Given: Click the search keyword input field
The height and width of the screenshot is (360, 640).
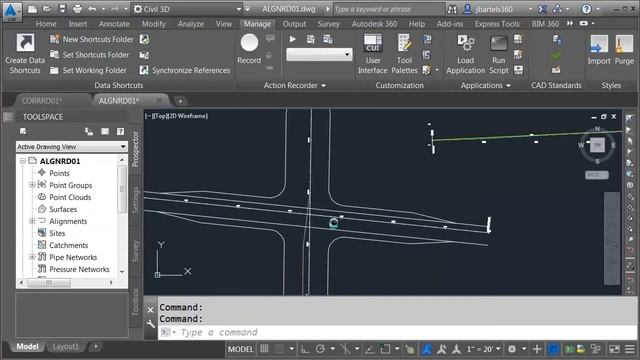Looking at the screenshot, I should click(388, 9).
